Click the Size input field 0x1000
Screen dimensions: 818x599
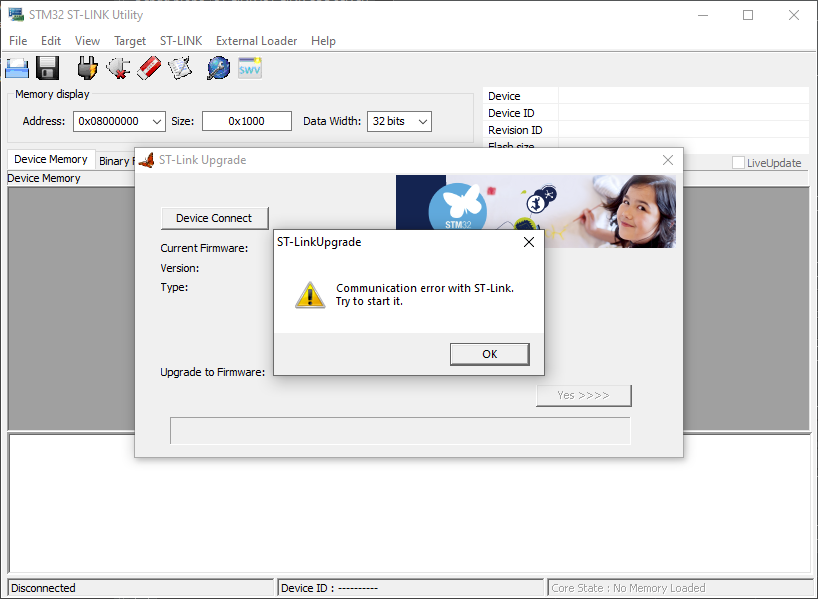coord(247,122)
